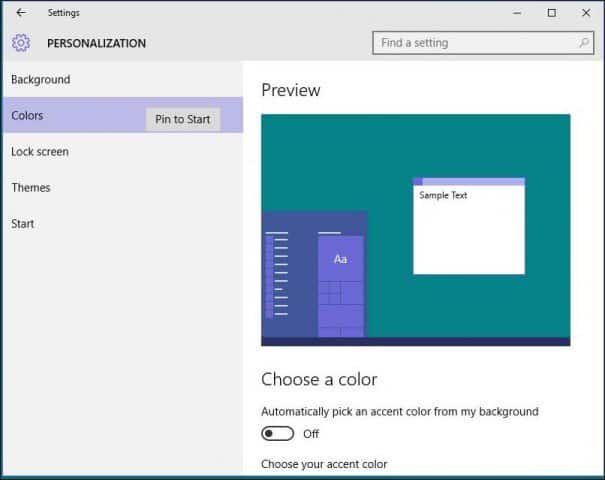The height and width of the screenshot is (480, 605).
Task: Choose Pin to Start option
Action: pyautogui.click(x=183, y=119)
